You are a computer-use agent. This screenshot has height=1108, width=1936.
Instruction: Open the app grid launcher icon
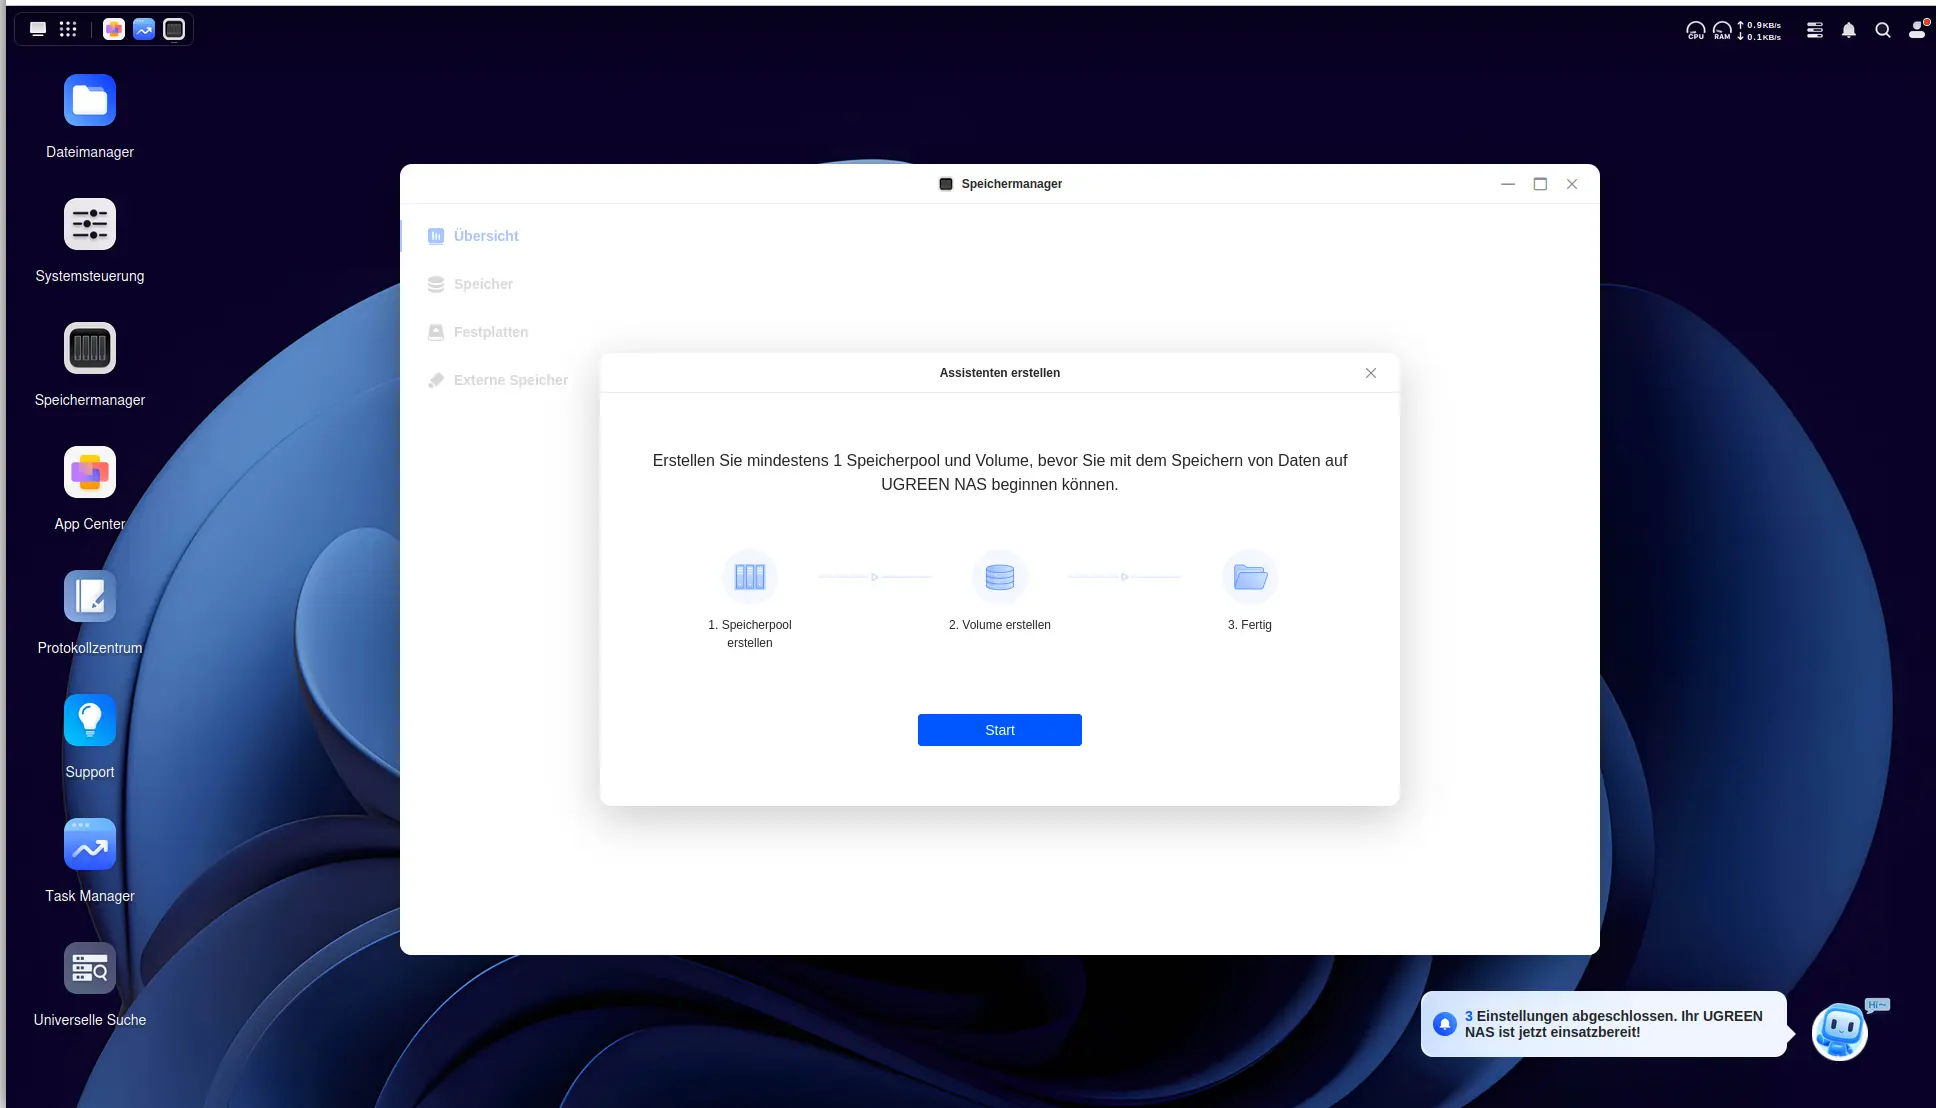(x=68, y=29)
